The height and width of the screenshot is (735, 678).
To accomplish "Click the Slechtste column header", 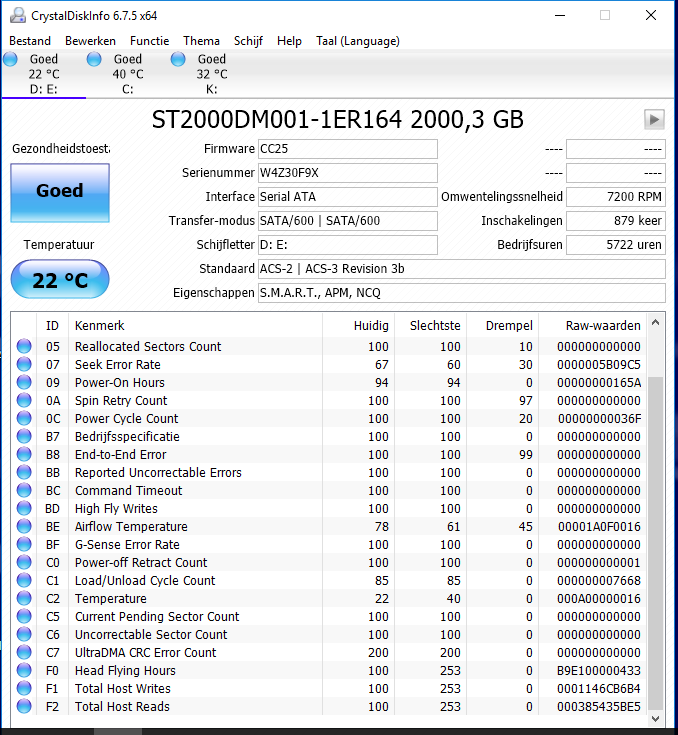I will 431,325.
